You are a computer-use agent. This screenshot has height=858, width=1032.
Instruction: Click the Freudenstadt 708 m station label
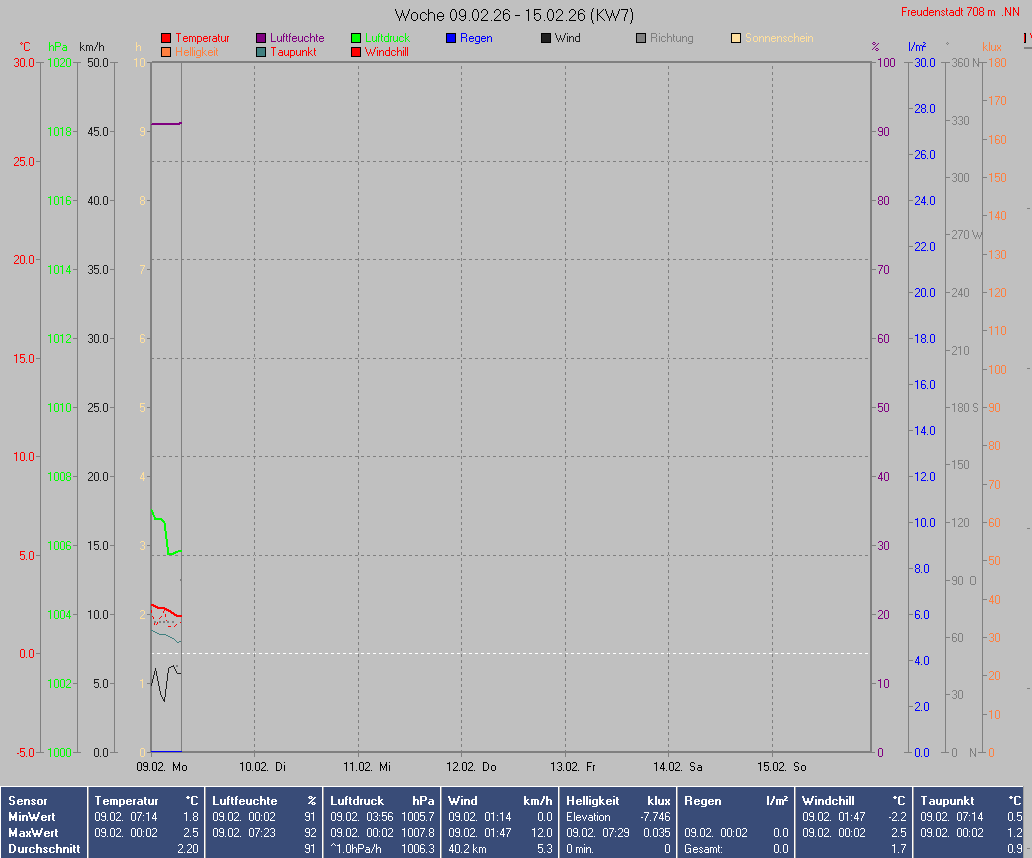coord(958,12)
